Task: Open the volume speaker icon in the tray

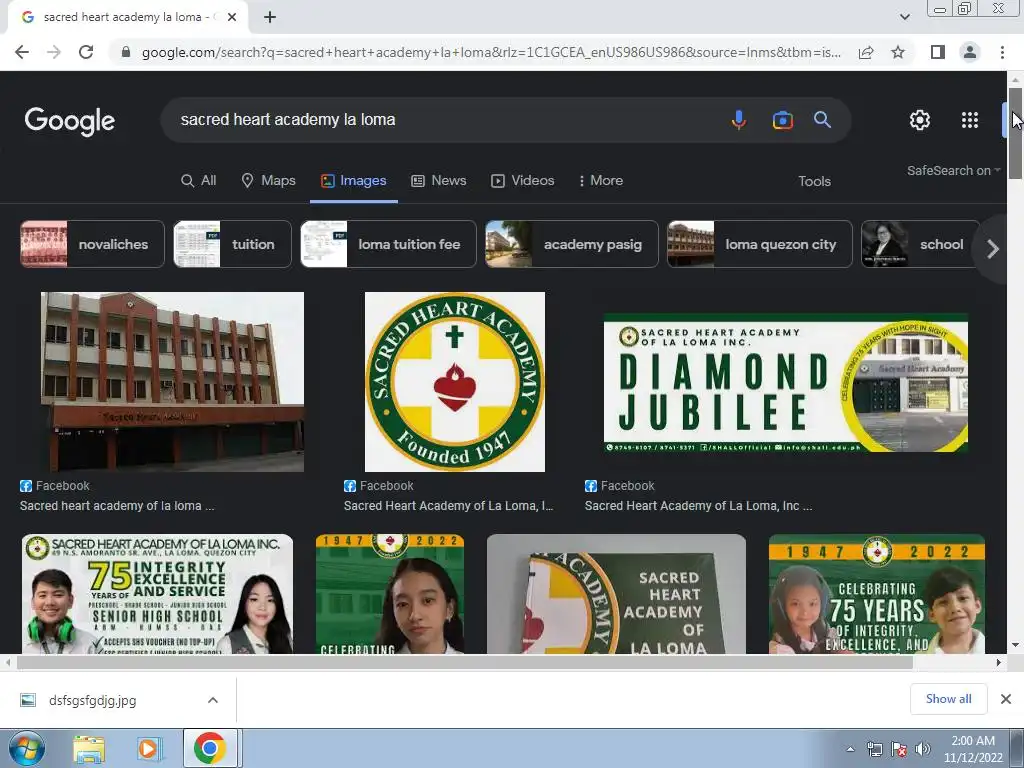Action: click(x=923, y=749)
